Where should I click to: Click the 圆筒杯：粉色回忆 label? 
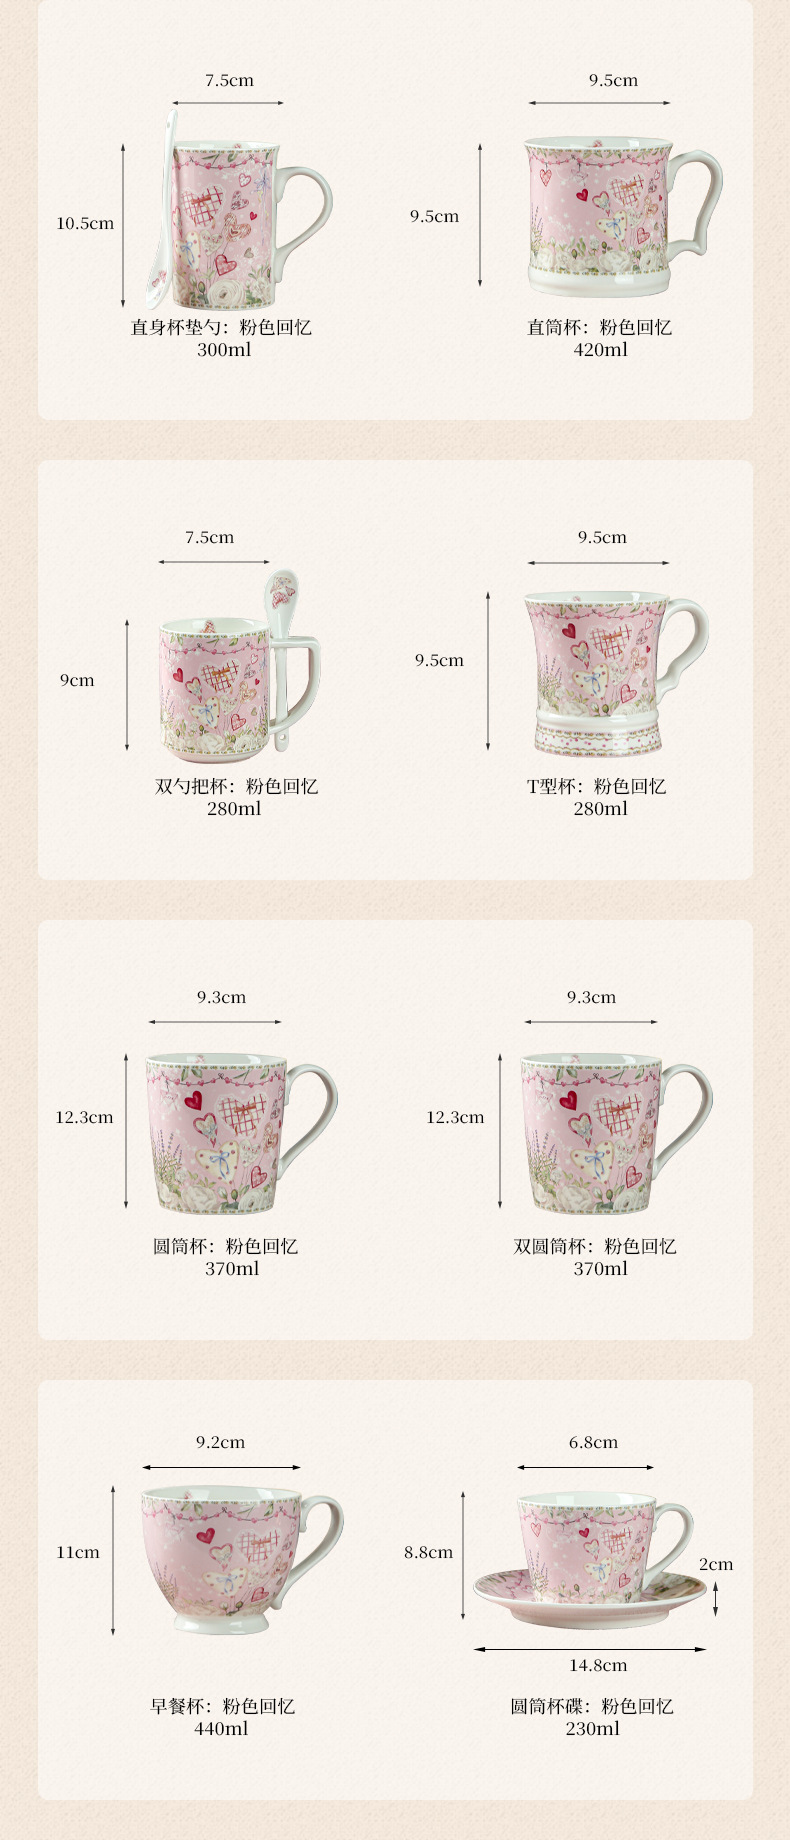pos(225,1246)
